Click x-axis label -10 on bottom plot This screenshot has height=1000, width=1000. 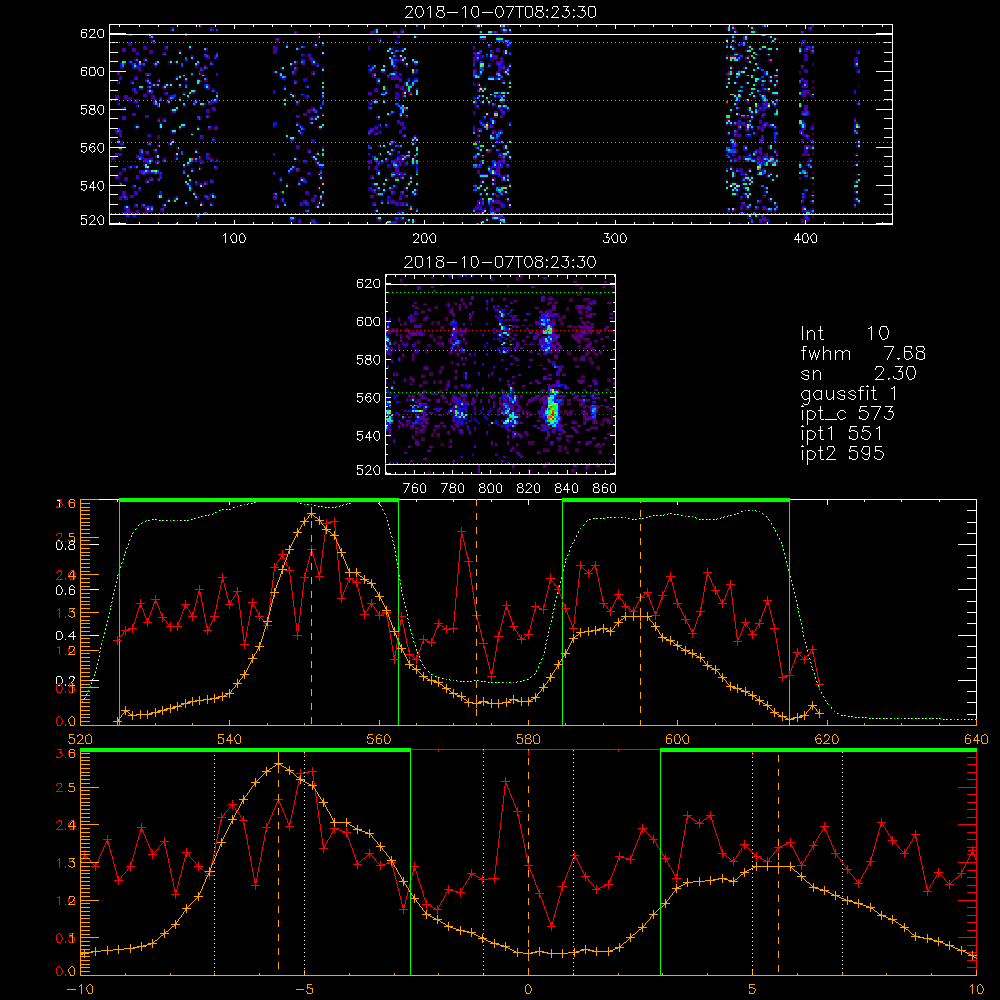[80, 989]
